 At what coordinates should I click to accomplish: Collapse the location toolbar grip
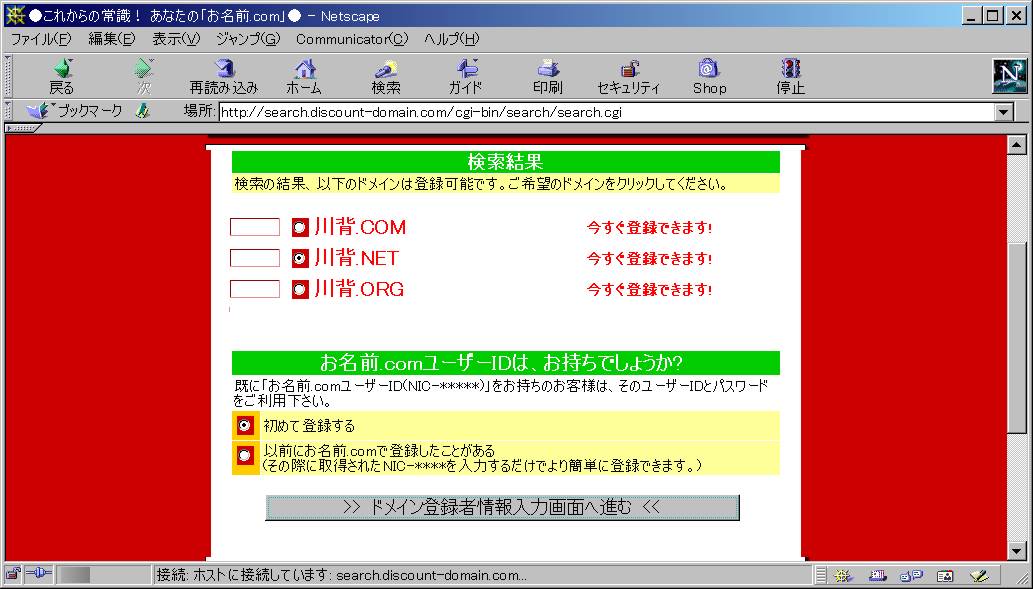tap(8, 111)
